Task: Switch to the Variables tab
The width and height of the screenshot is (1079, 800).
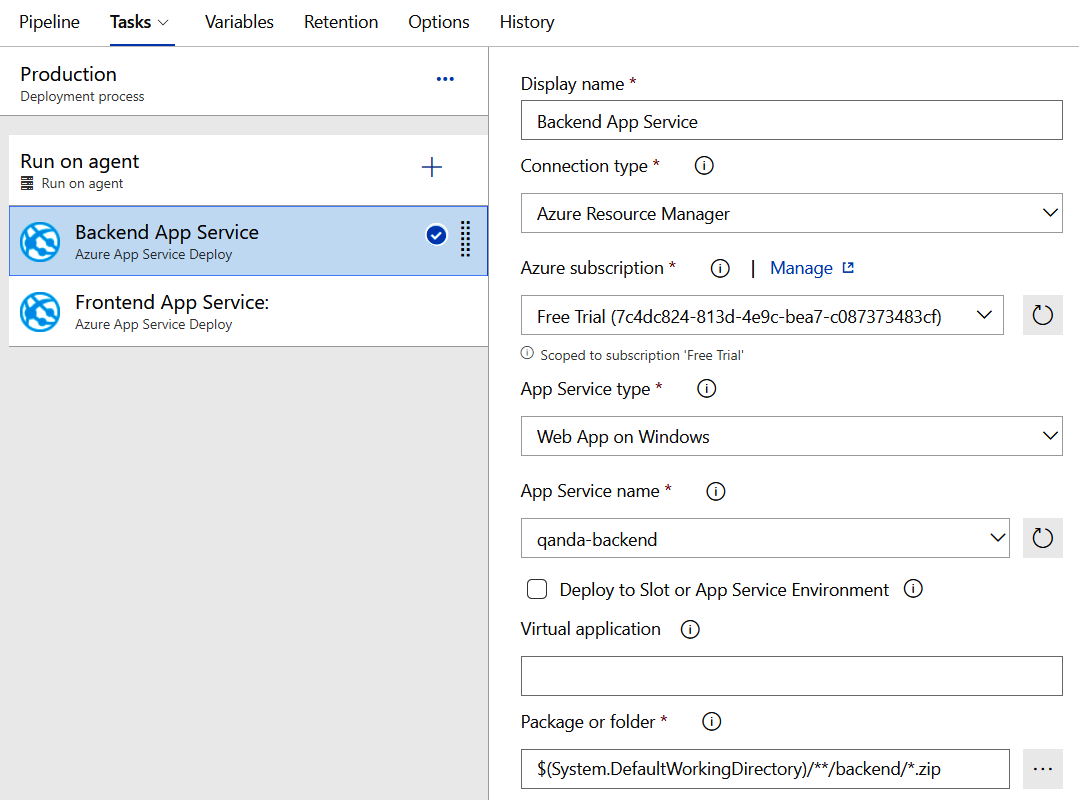Action: pyautogui.click(x=239, y=22)
